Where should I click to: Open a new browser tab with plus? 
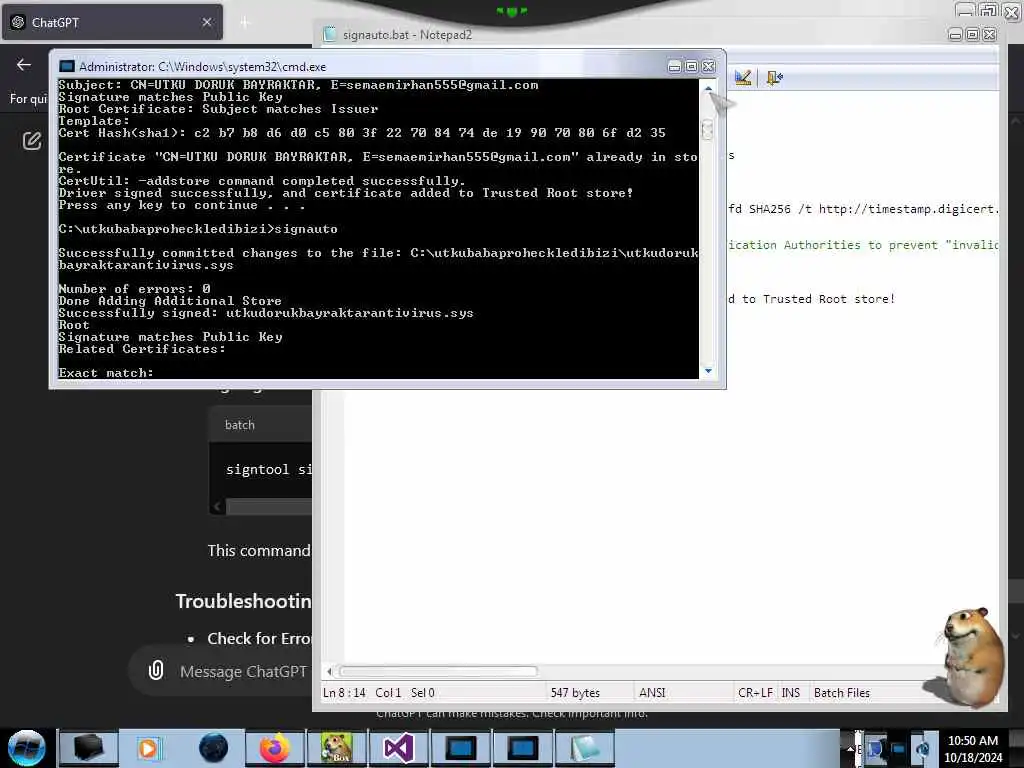coord(245,23)
